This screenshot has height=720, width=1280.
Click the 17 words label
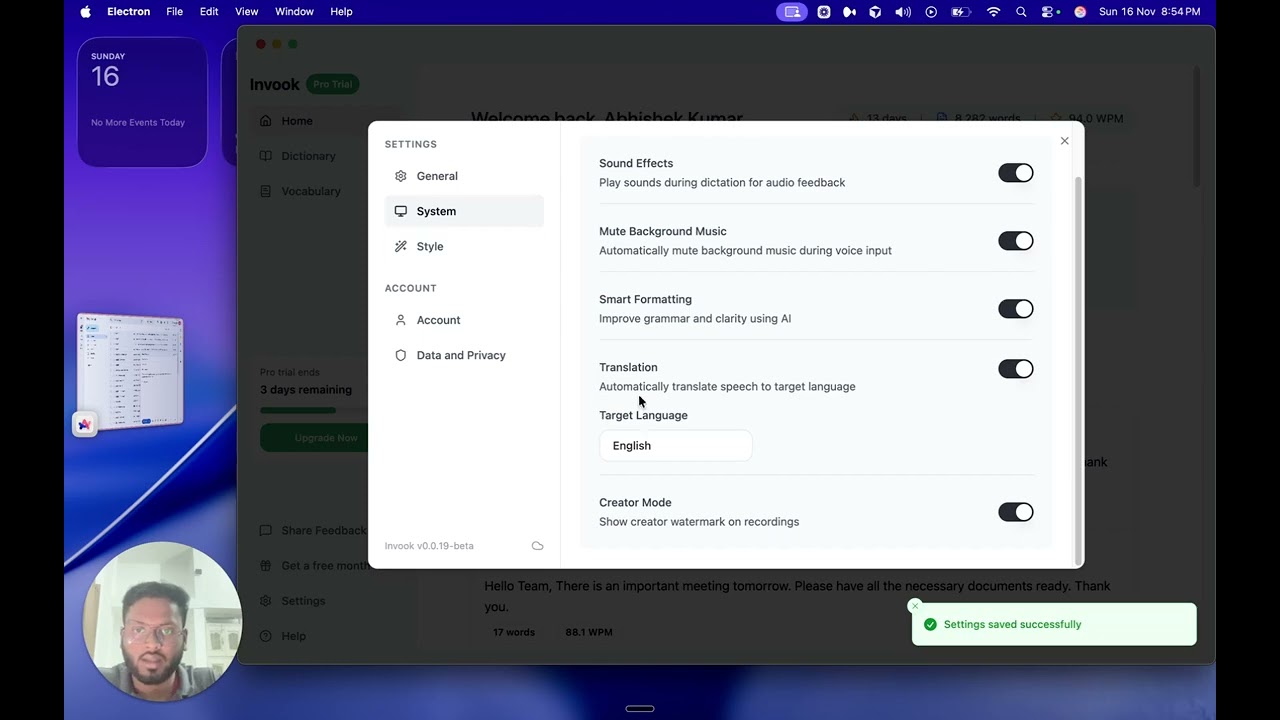514,632
